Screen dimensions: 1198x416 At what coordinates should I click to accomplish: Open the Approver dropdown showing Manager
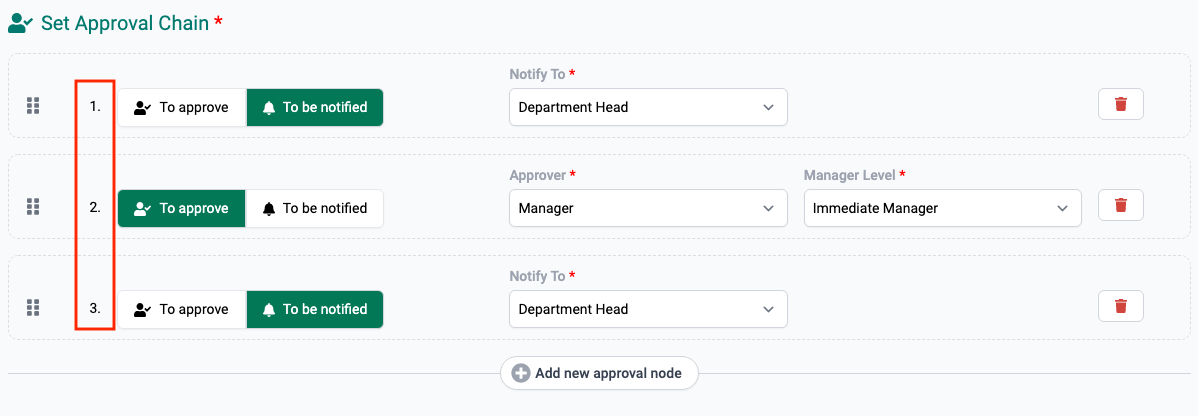[x=647, y=209]
